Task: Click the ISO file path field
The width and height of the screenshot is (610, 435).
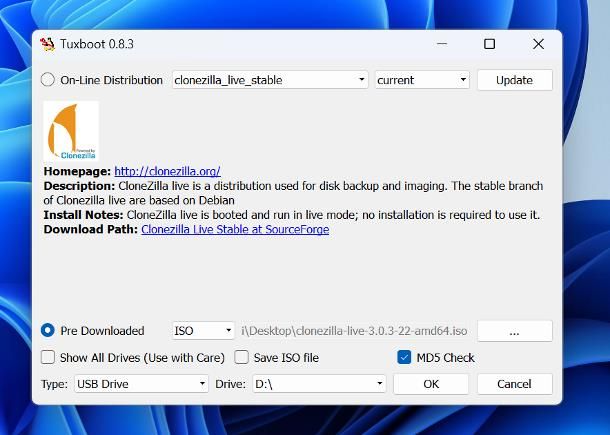Action: click(354, 331)
